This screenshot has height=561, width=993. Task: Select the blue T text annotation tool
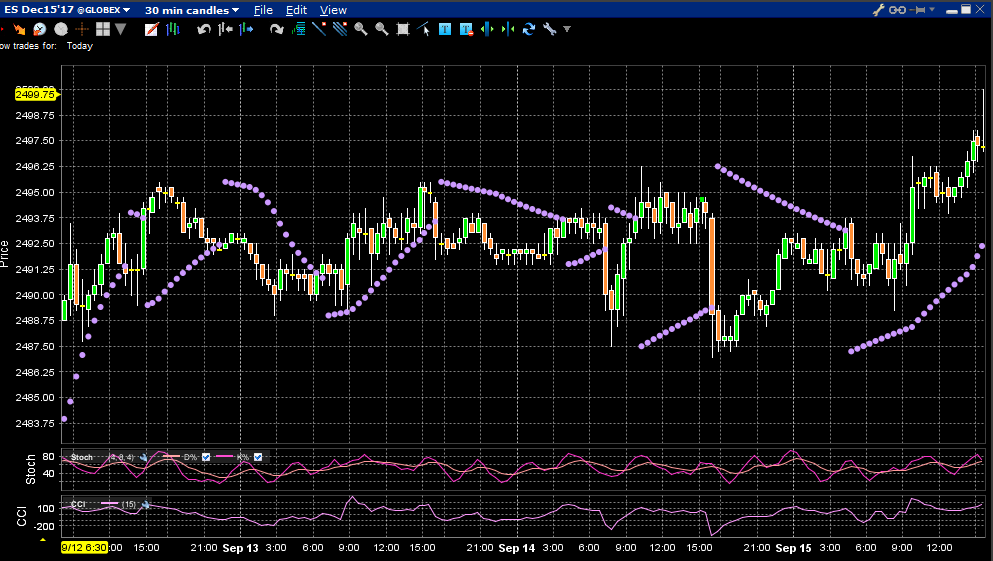445,29
